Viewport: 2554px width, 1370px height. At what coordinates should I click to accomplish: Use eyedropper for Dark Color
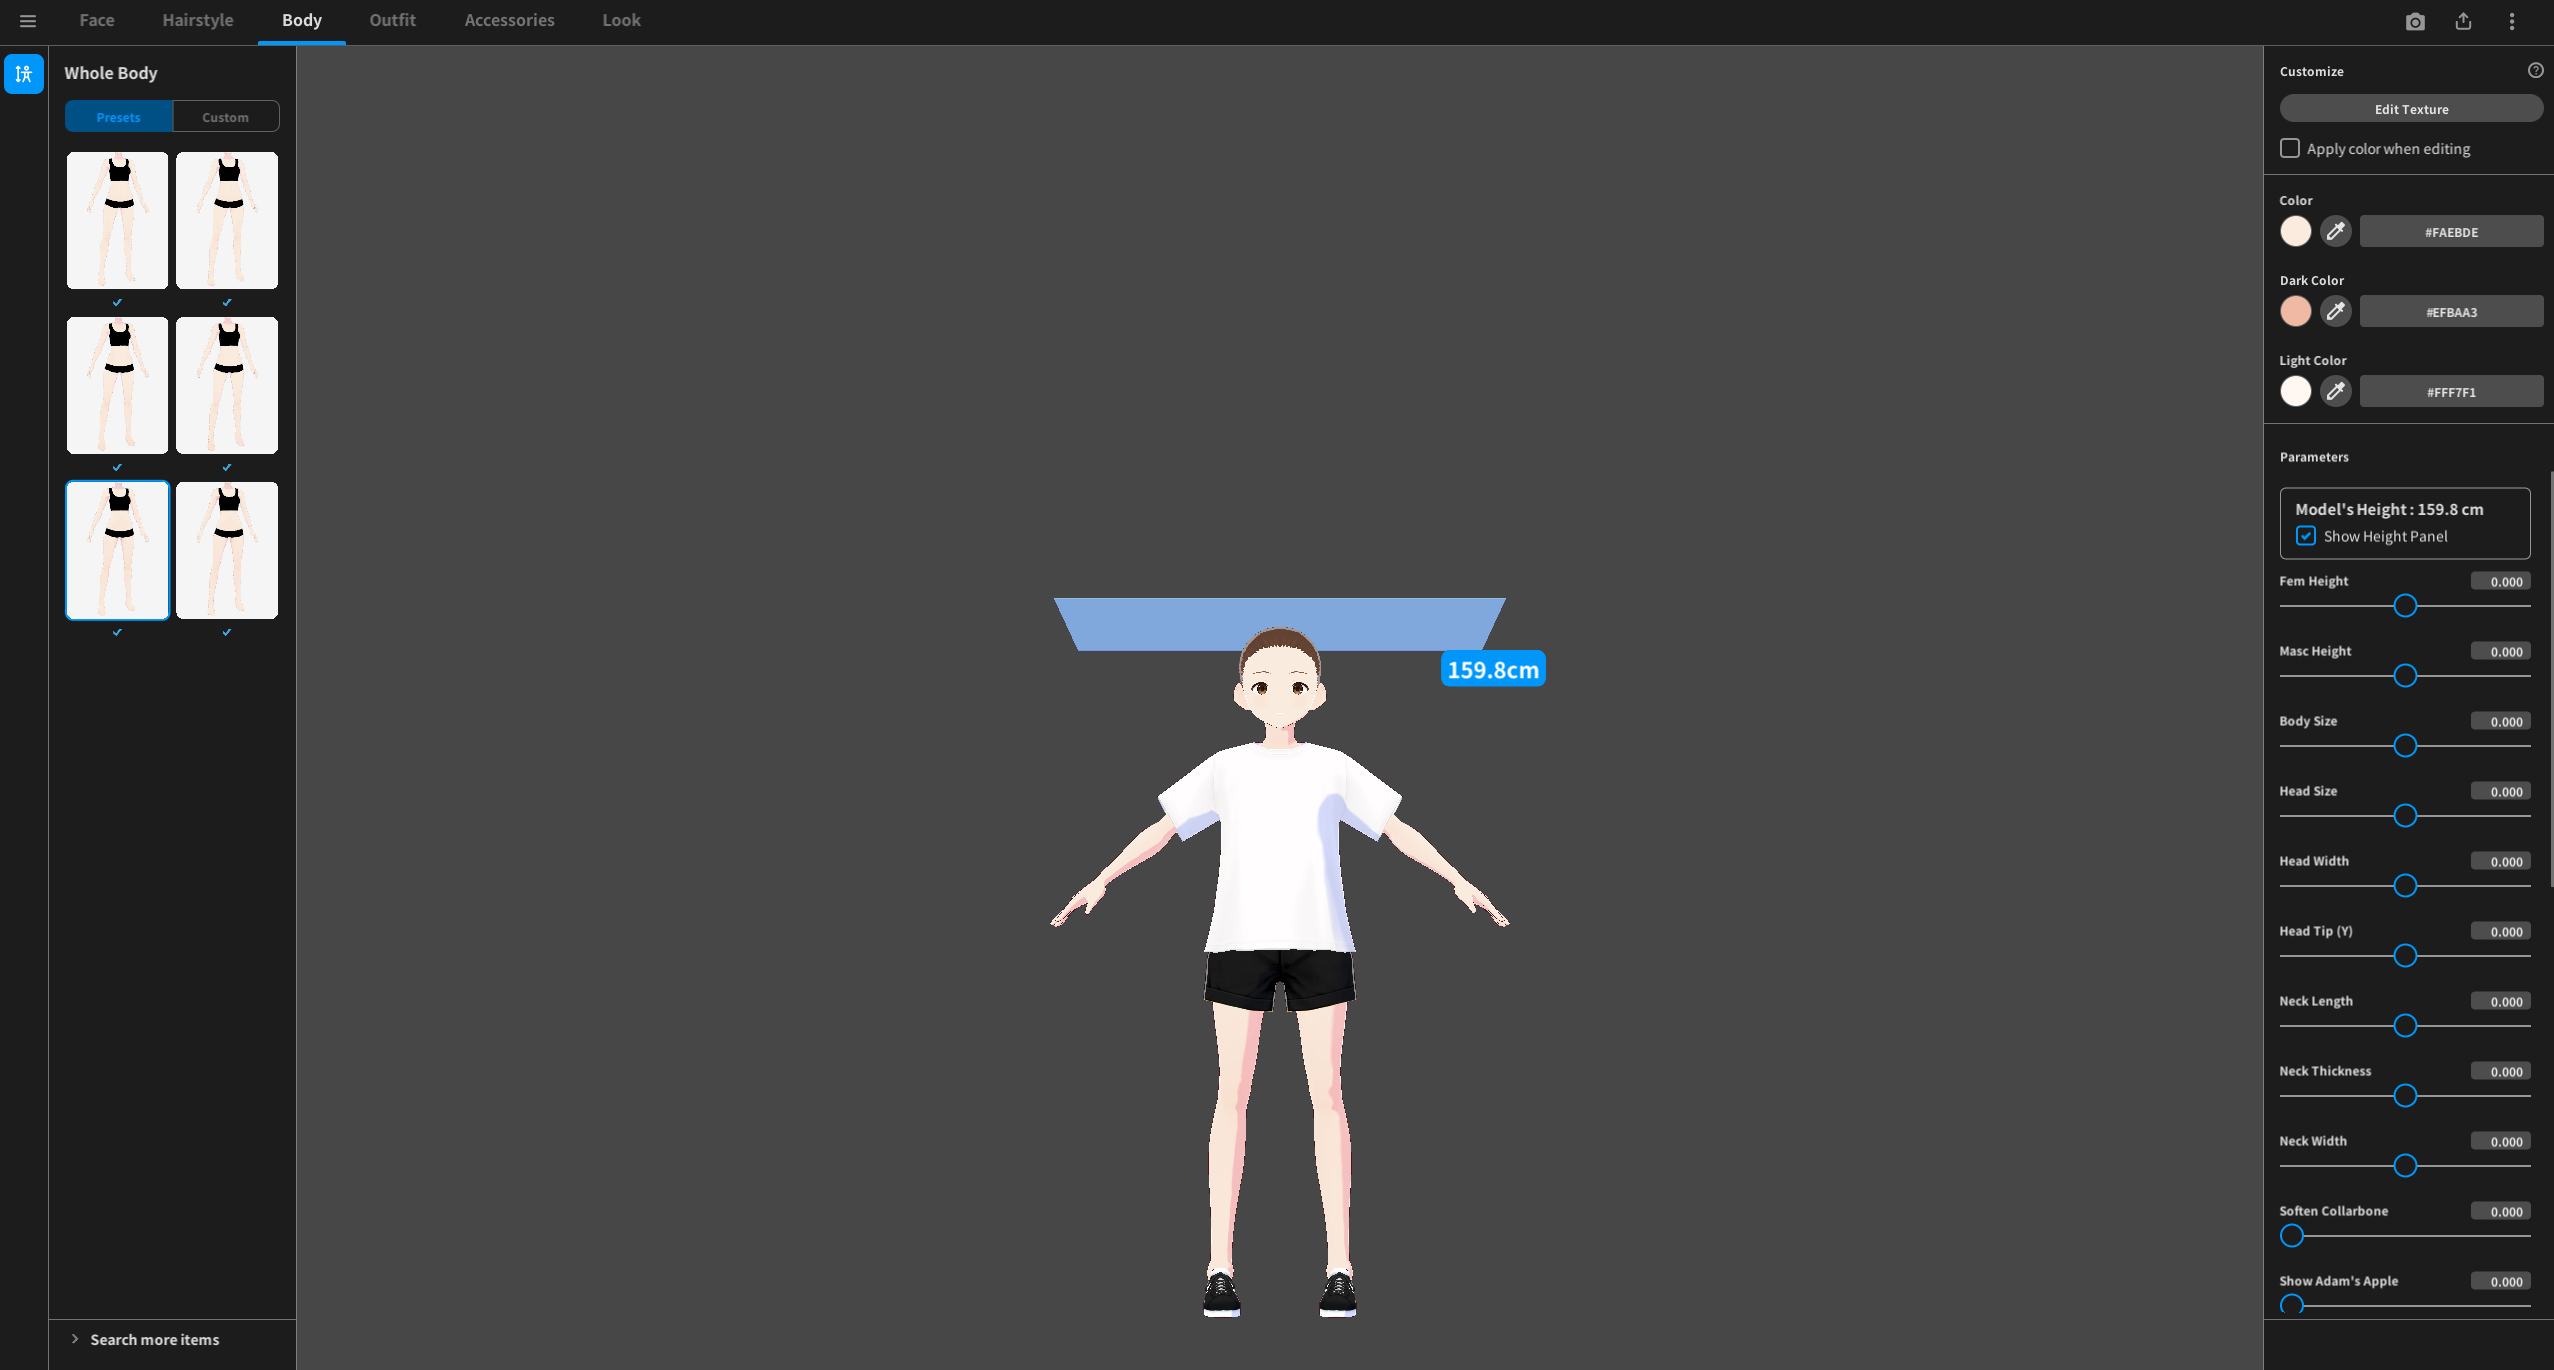(2335, 311)
